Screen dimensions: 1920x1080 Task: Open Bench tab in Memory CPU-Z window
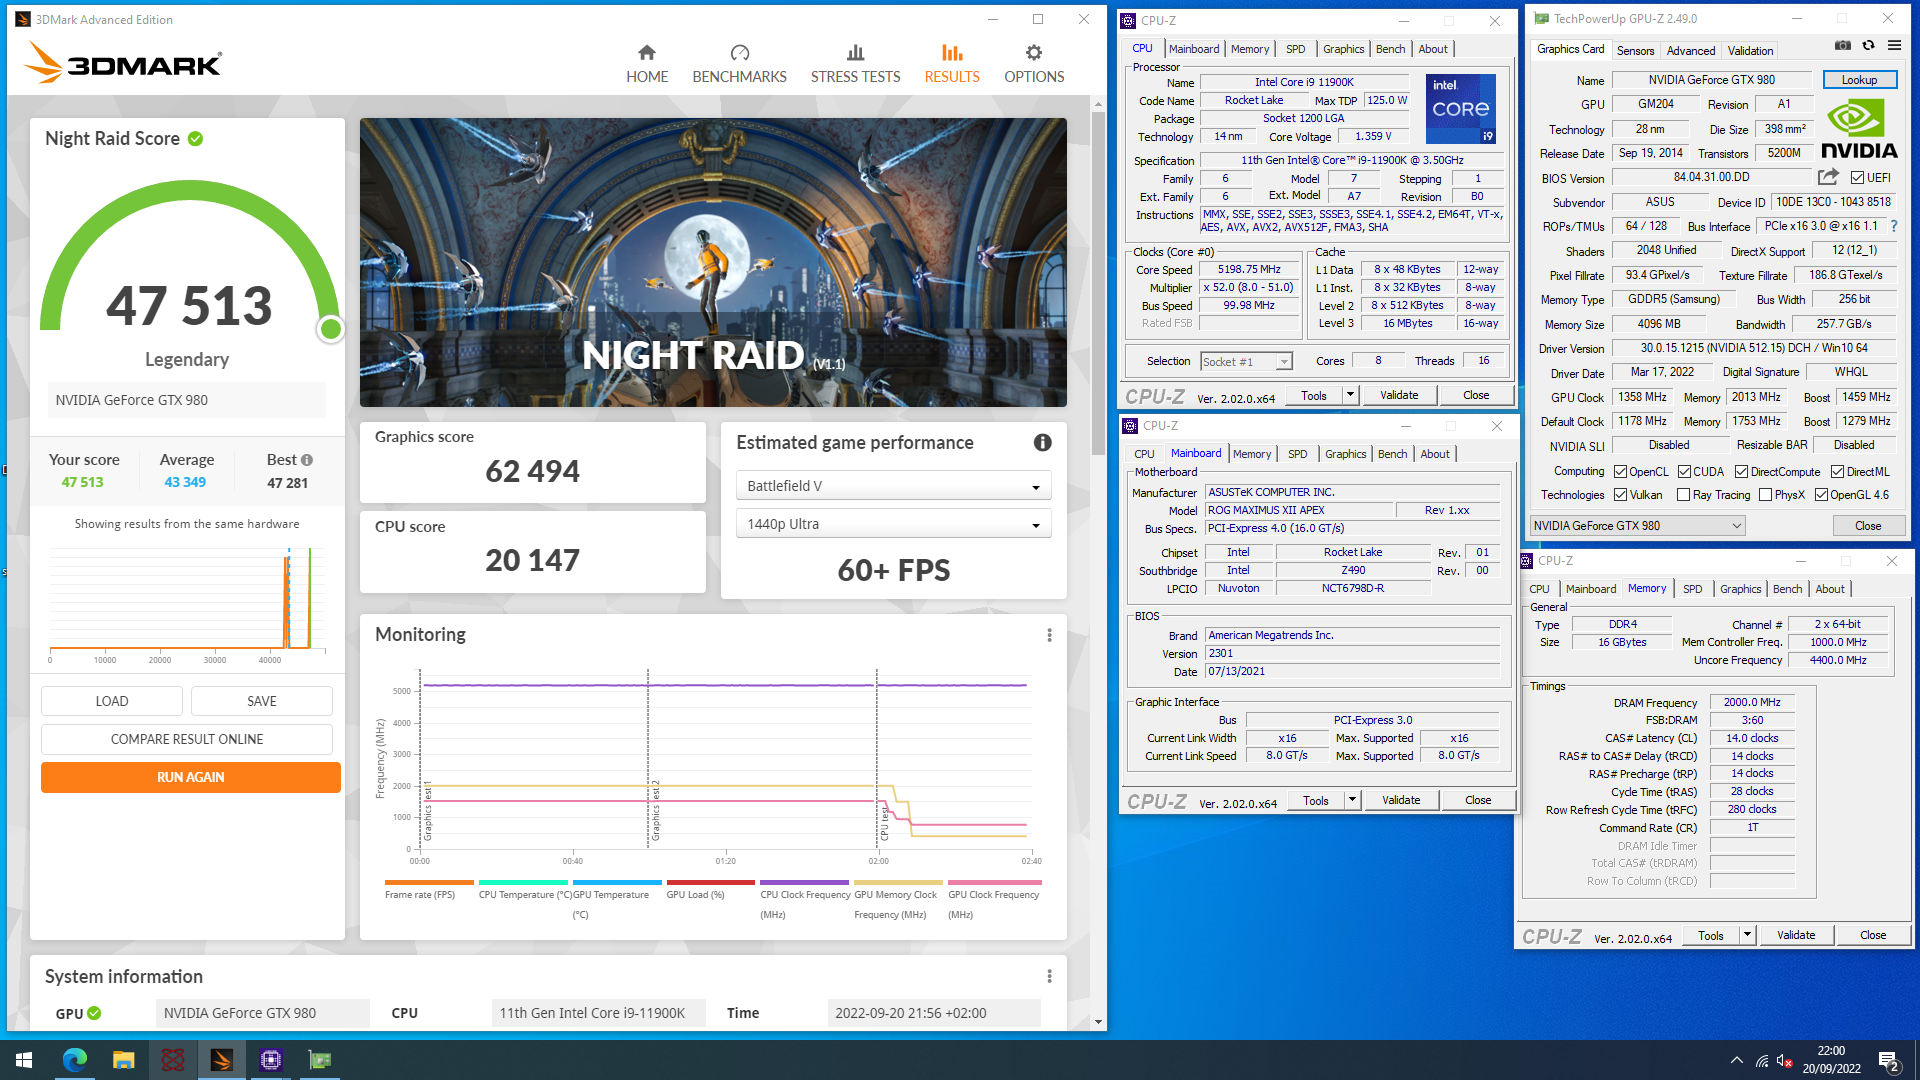(x=1787, y=589)
